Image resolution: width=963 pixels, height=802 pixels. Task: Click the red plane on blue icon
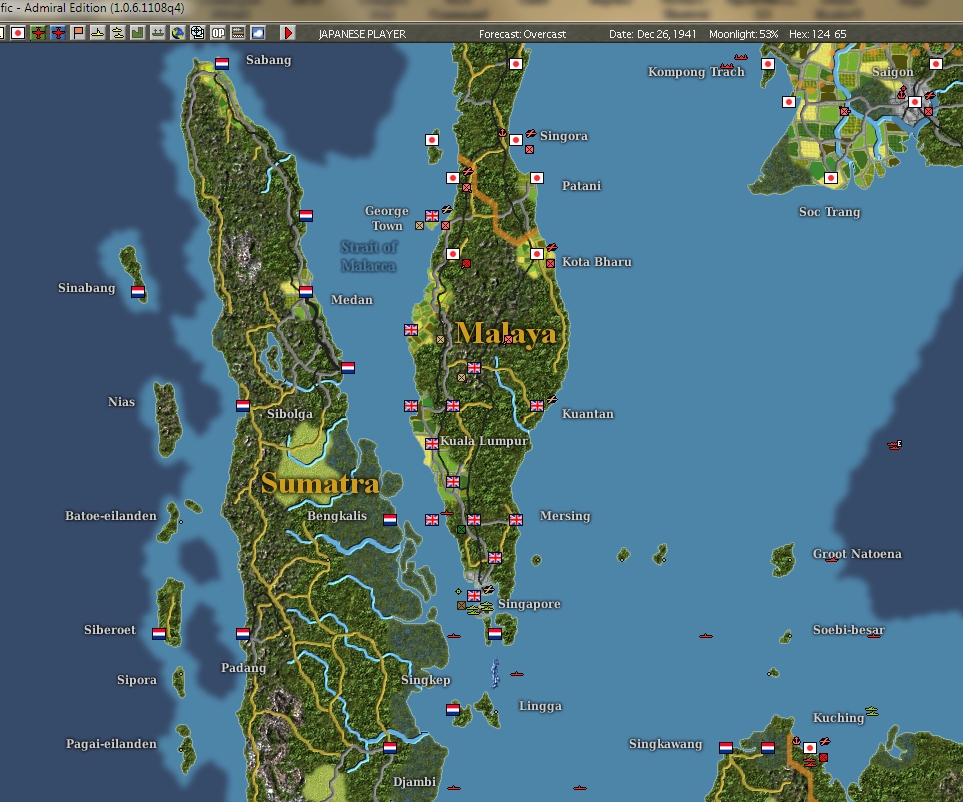[58, 33]
